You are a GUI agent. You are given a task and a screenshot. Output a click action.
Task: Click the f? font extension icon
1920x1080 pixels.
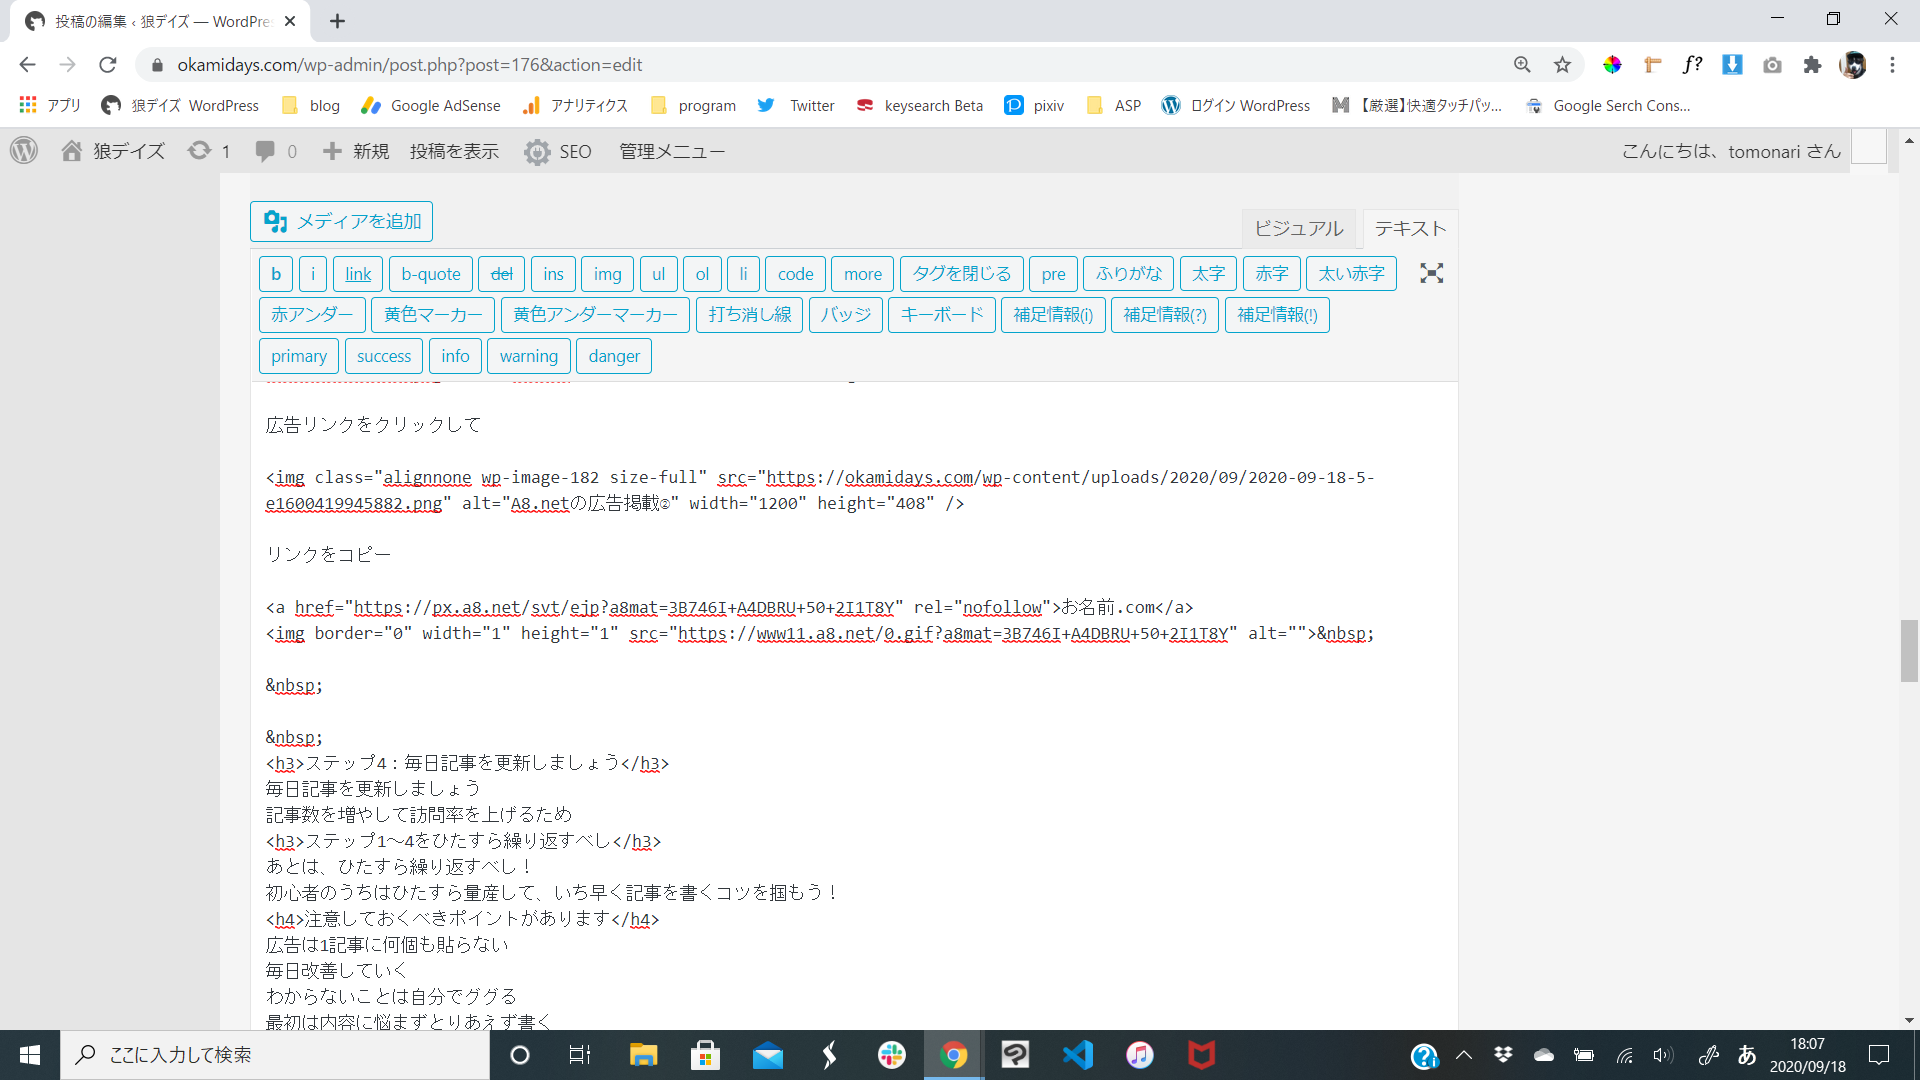click(1692, 65)
